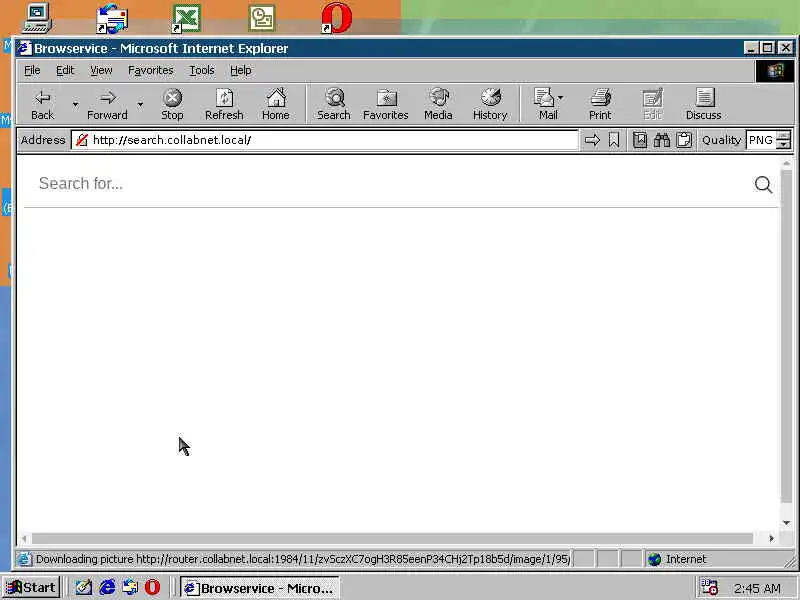The height and width of the screenshot is (600, 800).
Task: Open the Favorites menu
Action: coord(151,70)
